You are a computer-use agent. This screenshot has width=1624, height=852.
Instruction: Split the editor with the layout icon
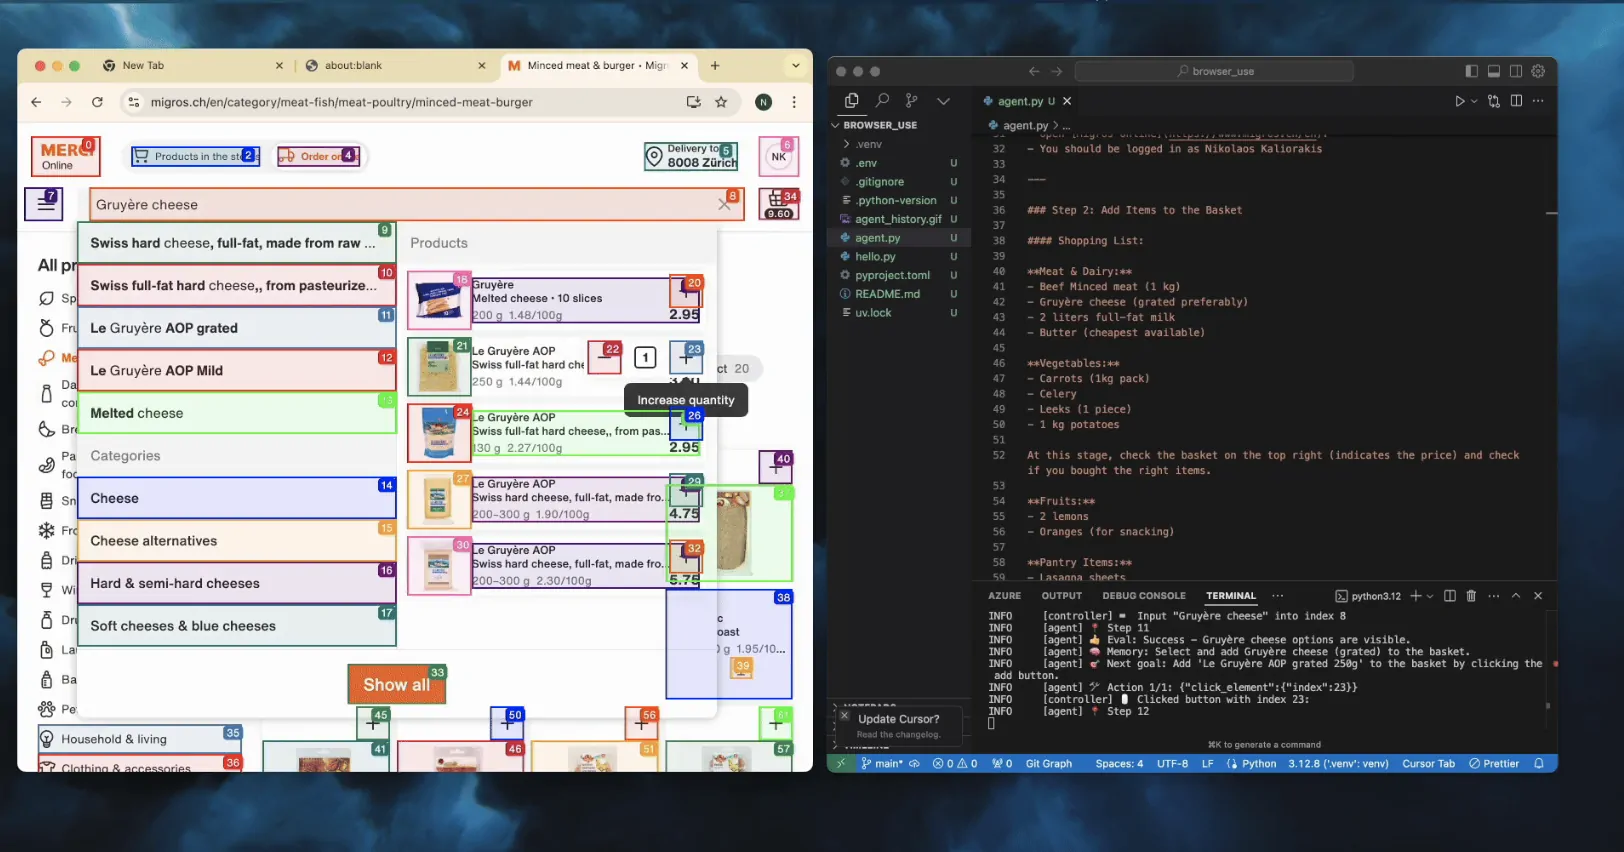point(1516,101)
